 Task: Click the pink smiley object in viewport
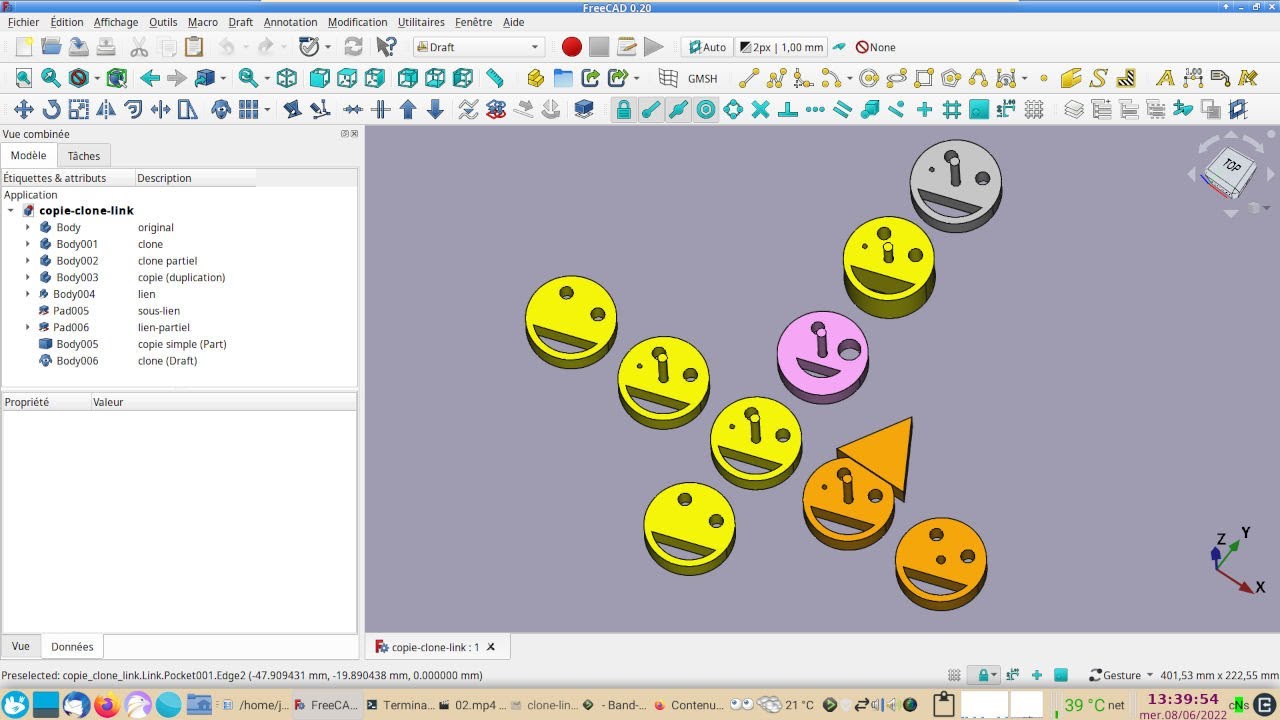point(823,356)
